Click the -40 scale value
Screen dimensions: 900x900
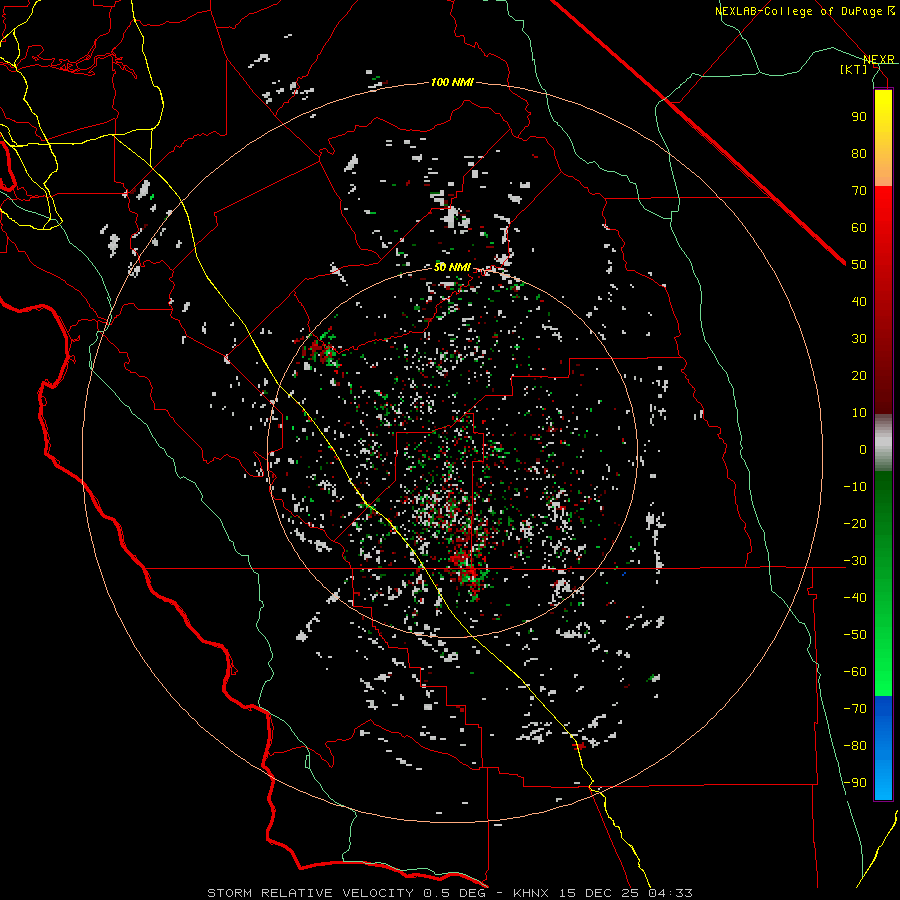tap(855, 598)
